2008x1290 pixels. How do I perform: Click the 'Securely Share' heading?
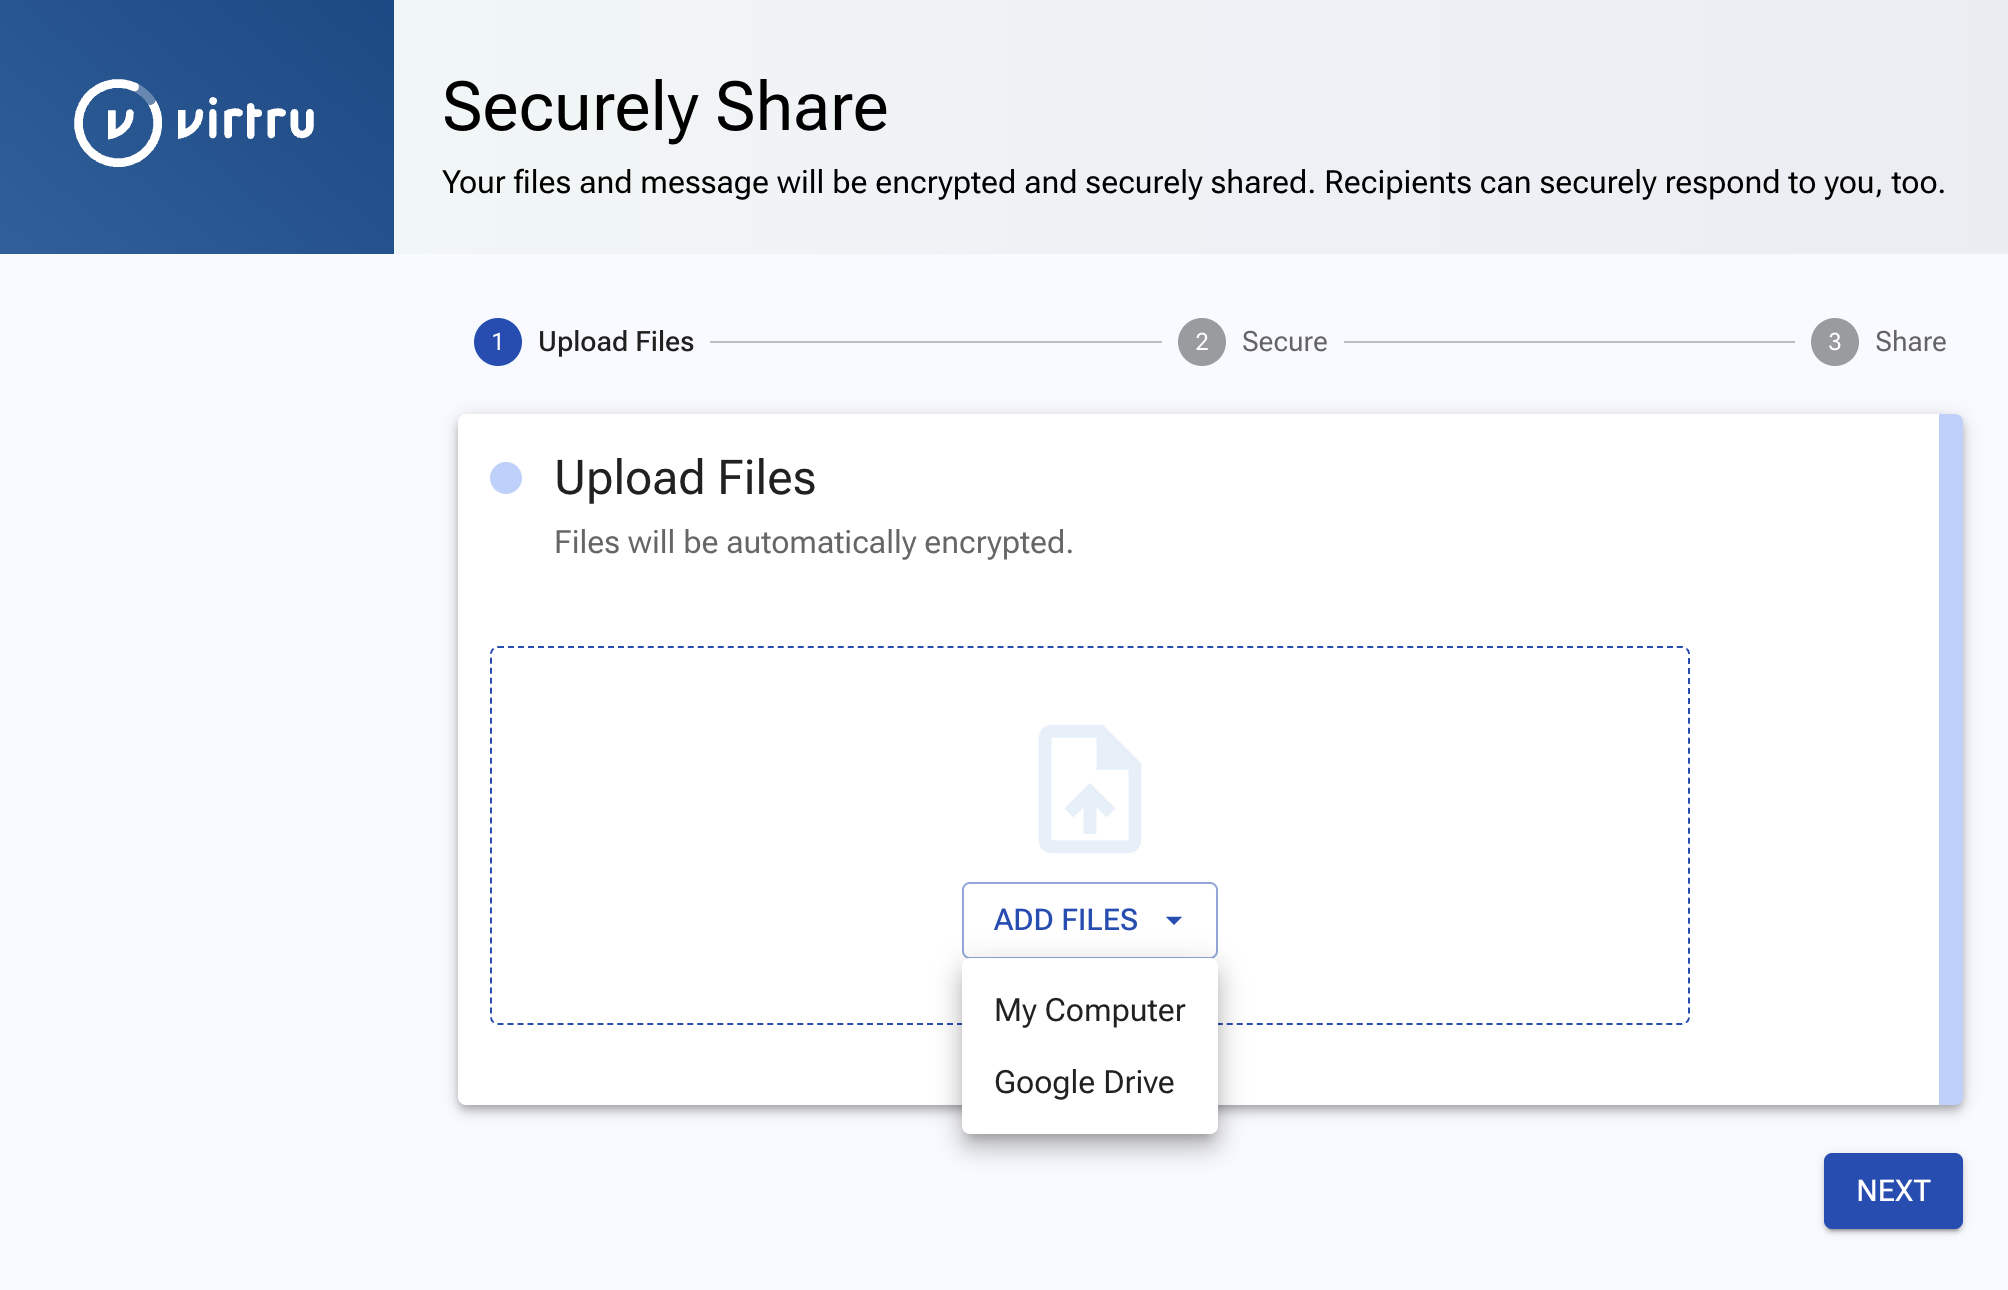click(665, 107)
